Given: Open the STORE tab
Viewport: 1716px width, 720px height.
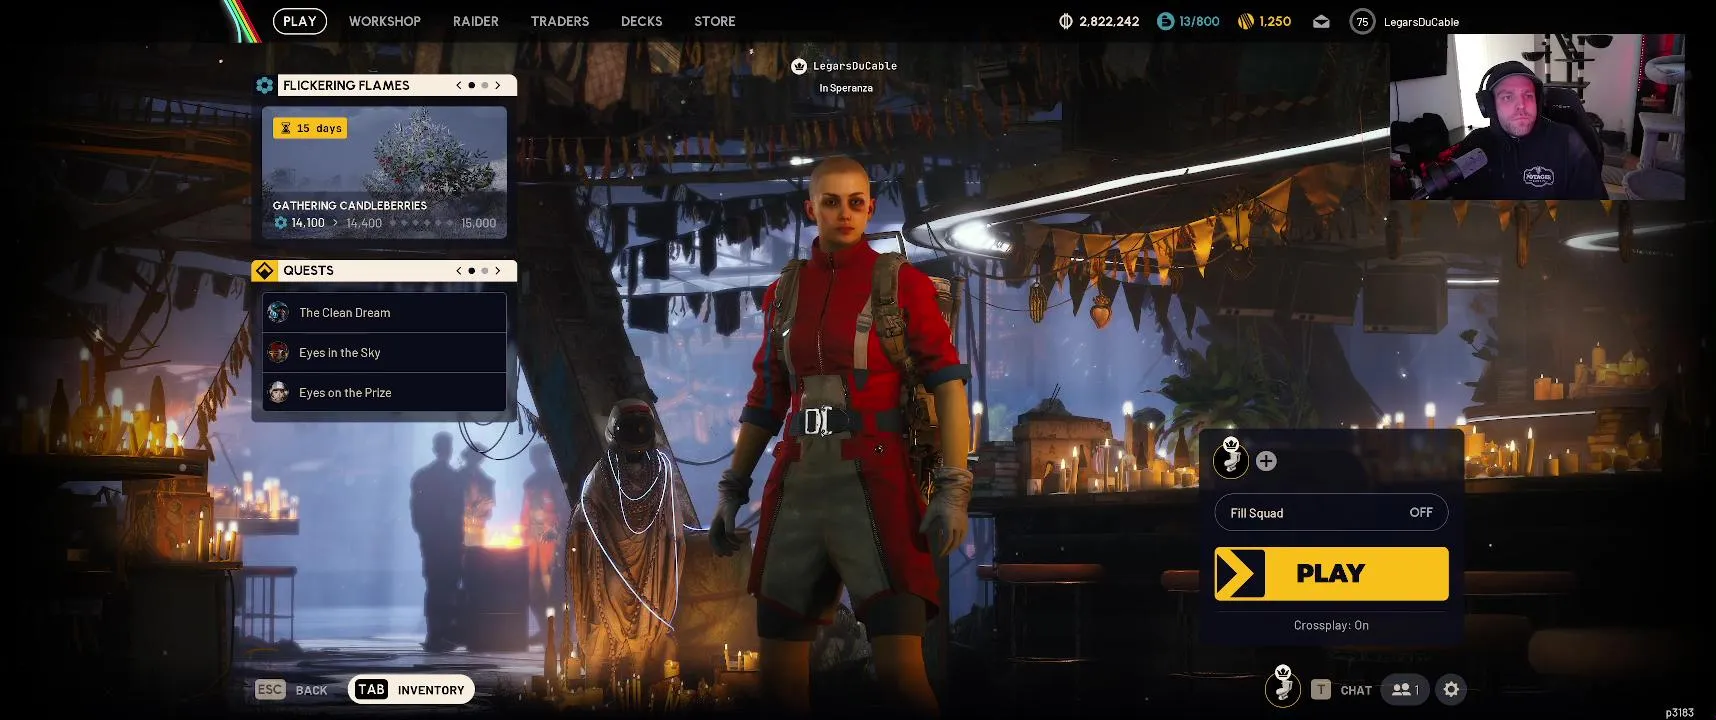Looking at the screenshot, I should point(714,21).
